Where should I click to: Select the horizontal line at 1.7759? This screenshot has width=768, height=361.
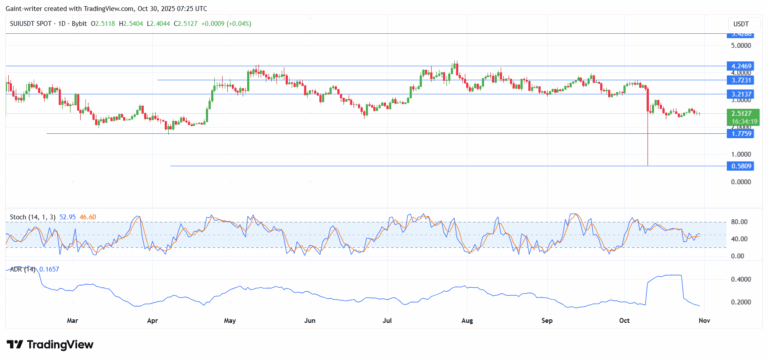386,133
